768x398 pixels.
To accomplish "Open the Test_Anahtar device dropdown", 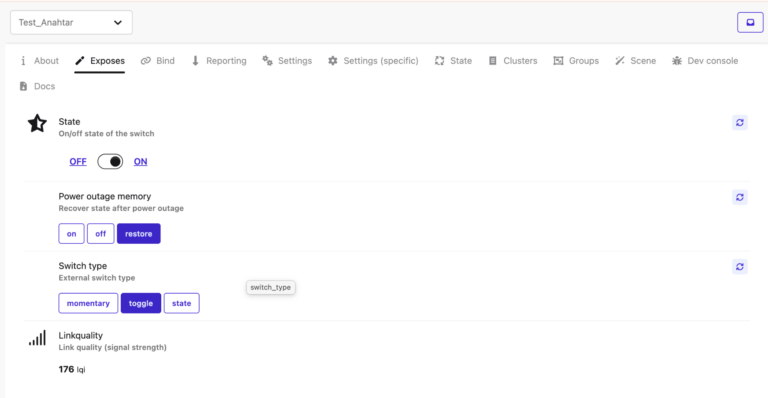I will point(71,23).
